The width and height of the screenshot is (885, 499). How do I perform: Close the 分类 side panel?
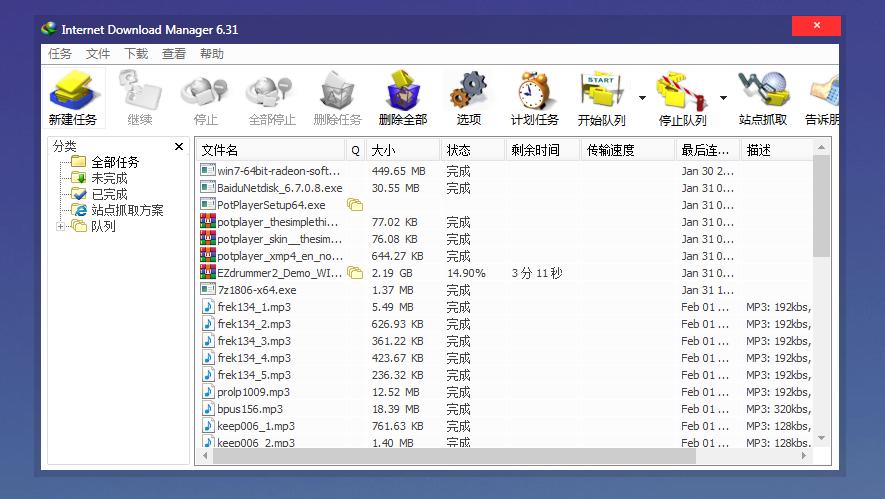(x=179, y=147)
